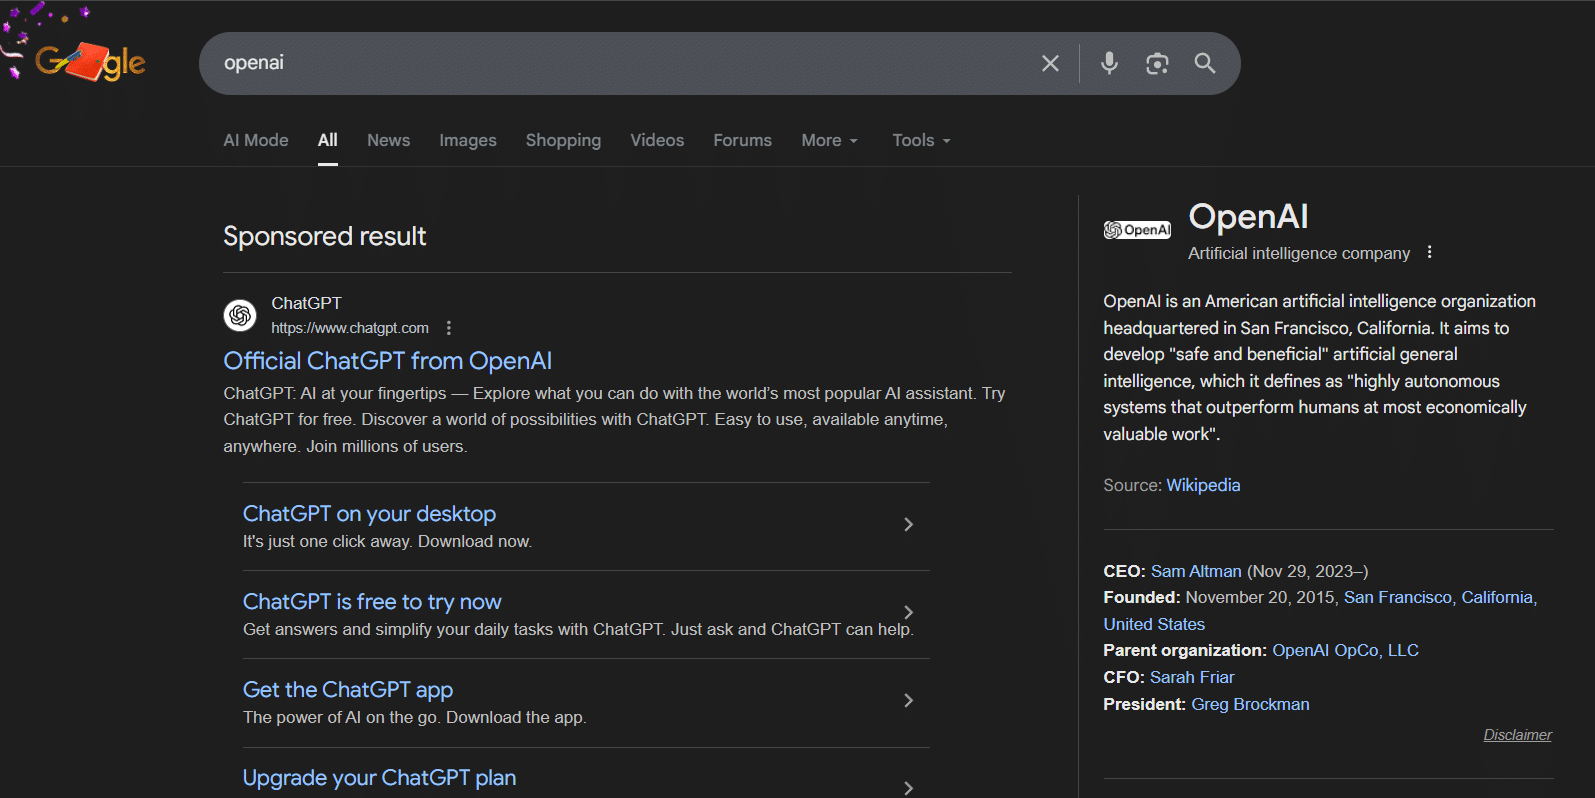Switch to the News tab
The image size is (1595, 798).
388,140
